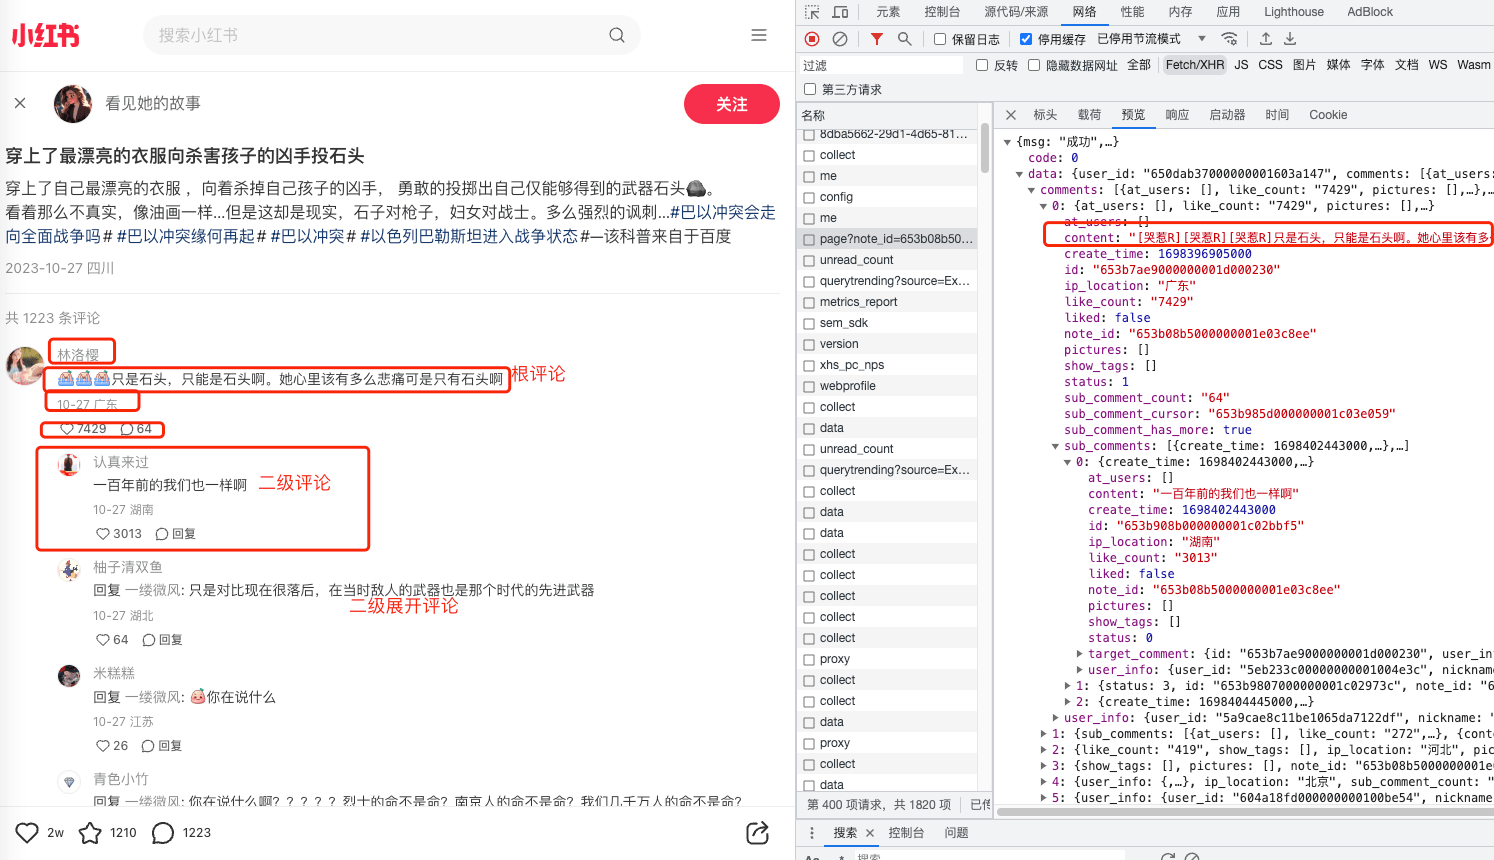The width and height of the screenshot is (1494, 860).
Task: Click the star collect icon
Action: coord(90,833)
